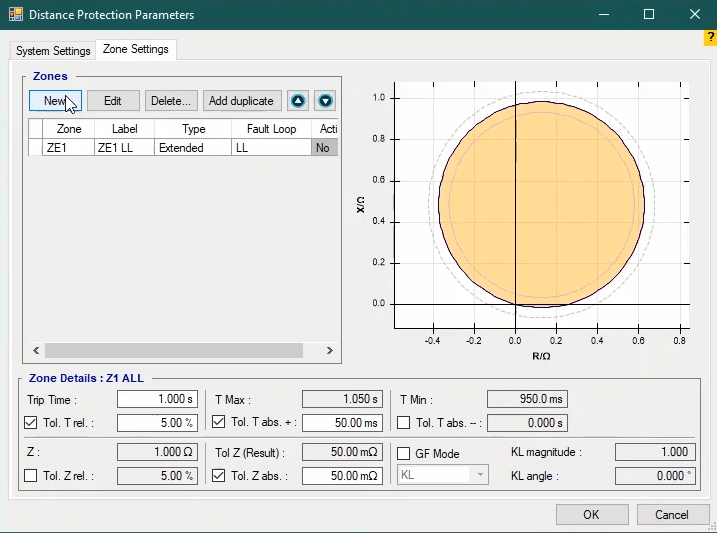The image size is (717, 533).
Task: Click the horizontal scrollbar in zones list
Action: pyautogui.click(x=173, y=351)
